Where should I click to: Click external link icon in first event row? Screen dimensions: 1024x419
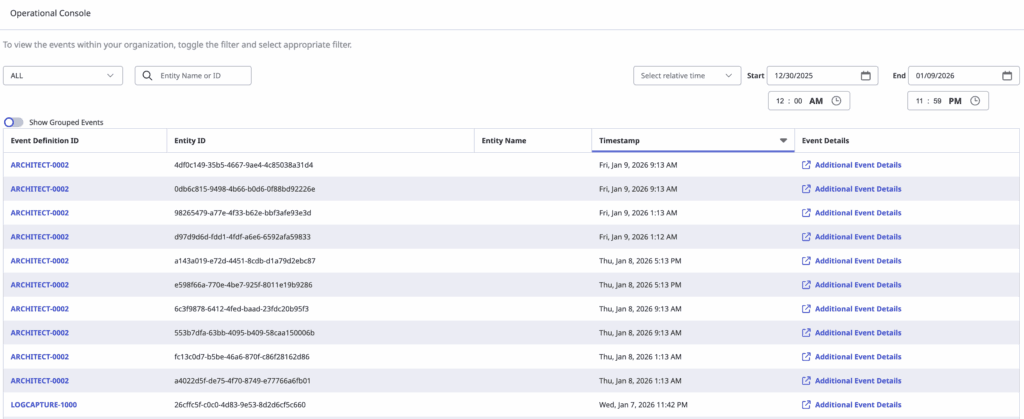pyautogui.click(x=806, y=165)
